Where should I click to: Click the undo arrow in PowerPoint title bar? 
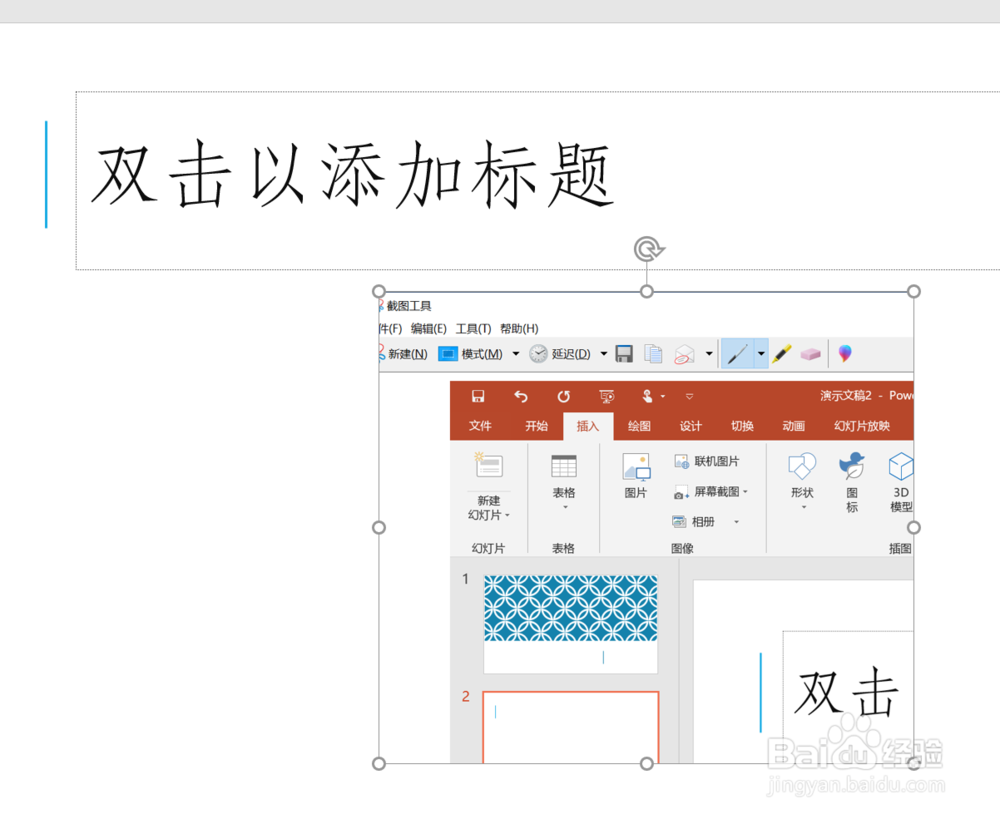click(521, 397)
